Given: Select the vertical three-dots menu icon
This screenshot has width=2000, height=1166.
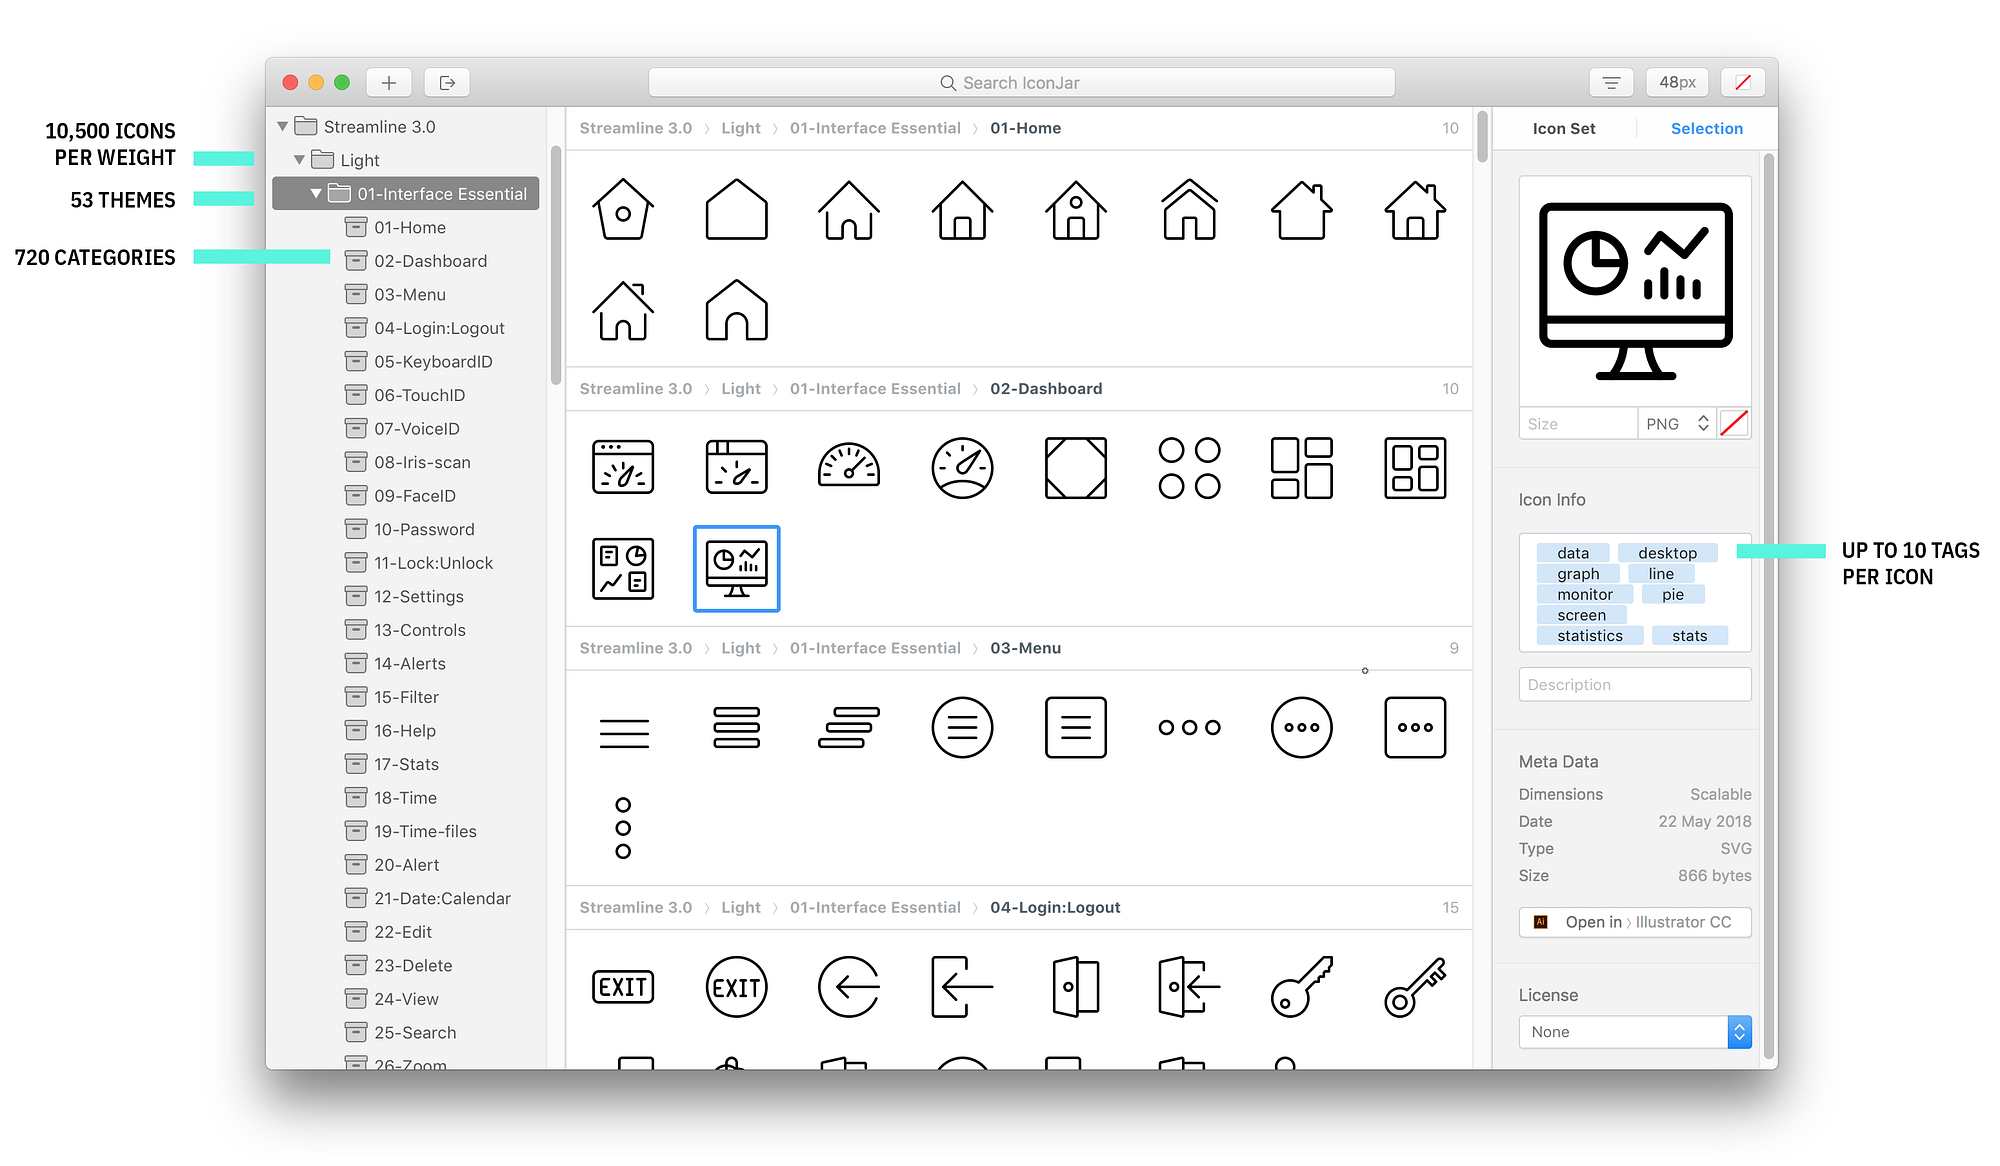Looking at the screenshot, I should coord(623,828).
